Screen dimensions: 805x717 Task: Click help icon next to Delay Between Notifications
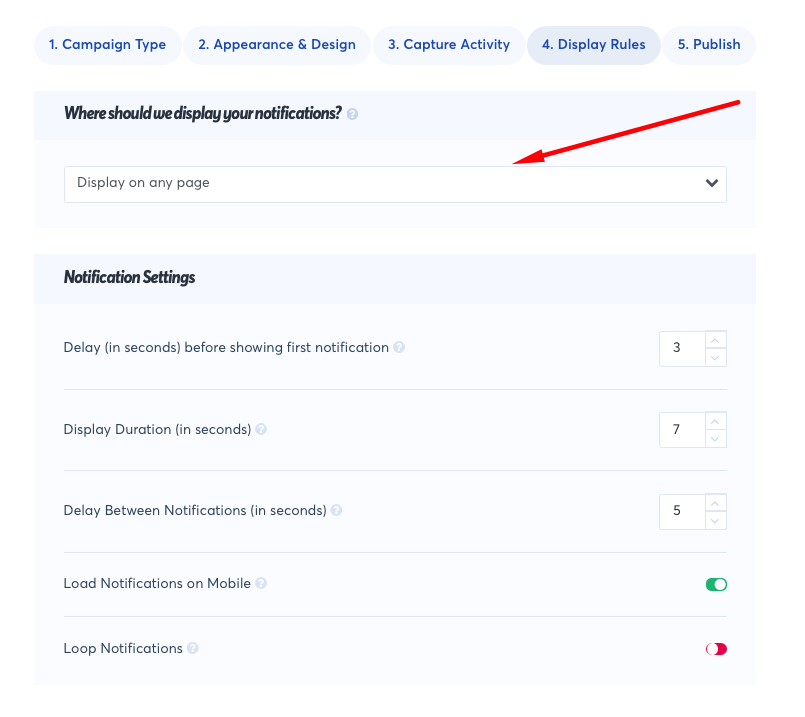coord(336,511)
